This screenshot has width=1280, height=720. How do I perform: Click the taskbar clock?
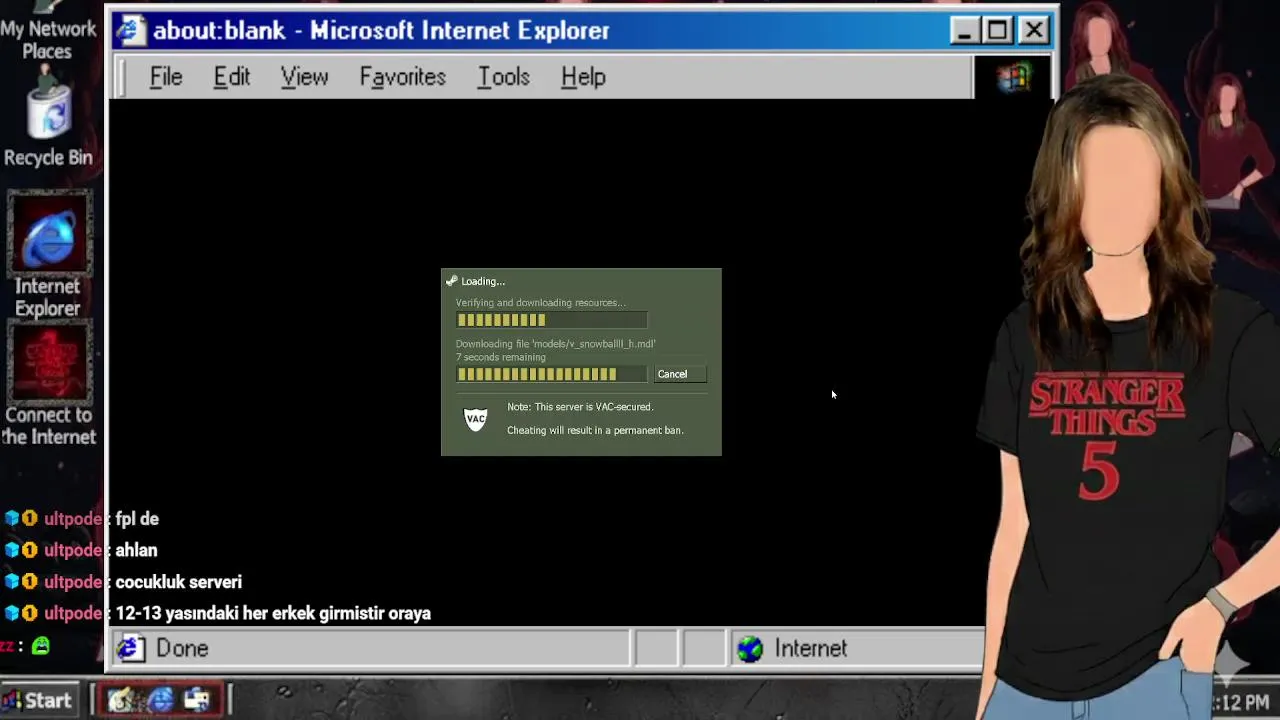[x=1240, y=704]
